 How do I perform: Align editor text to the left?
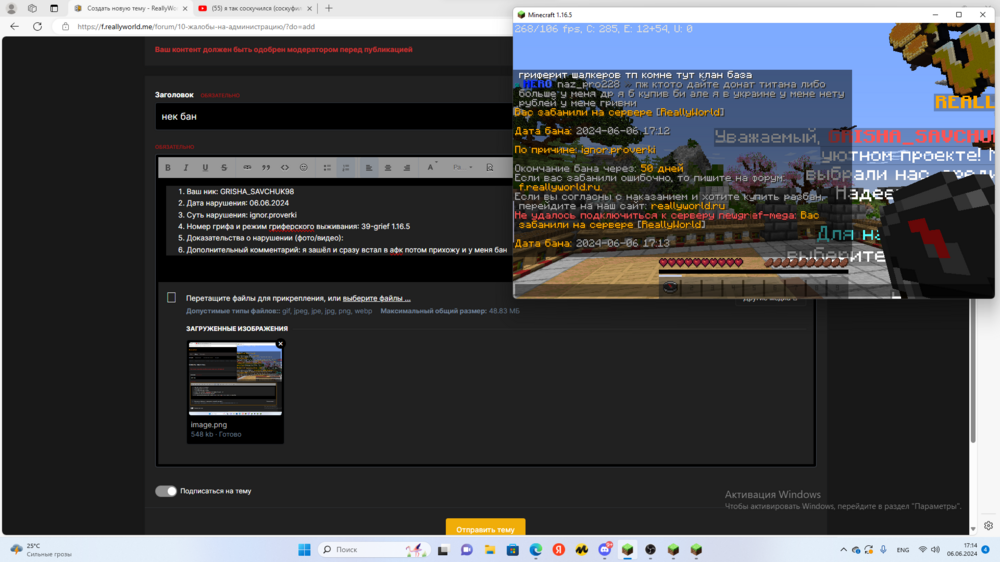[369, 168]
